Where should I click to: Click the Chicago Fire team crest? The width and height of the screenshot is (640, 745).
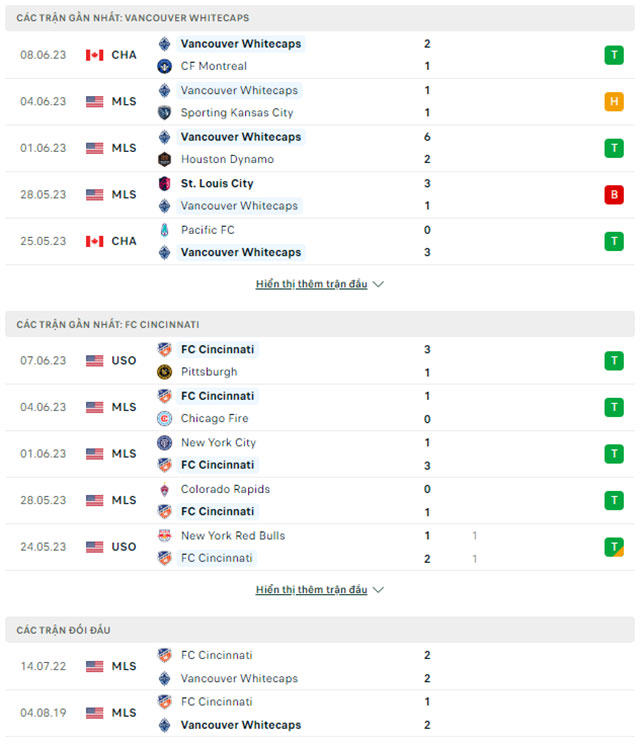pos(165,419)
